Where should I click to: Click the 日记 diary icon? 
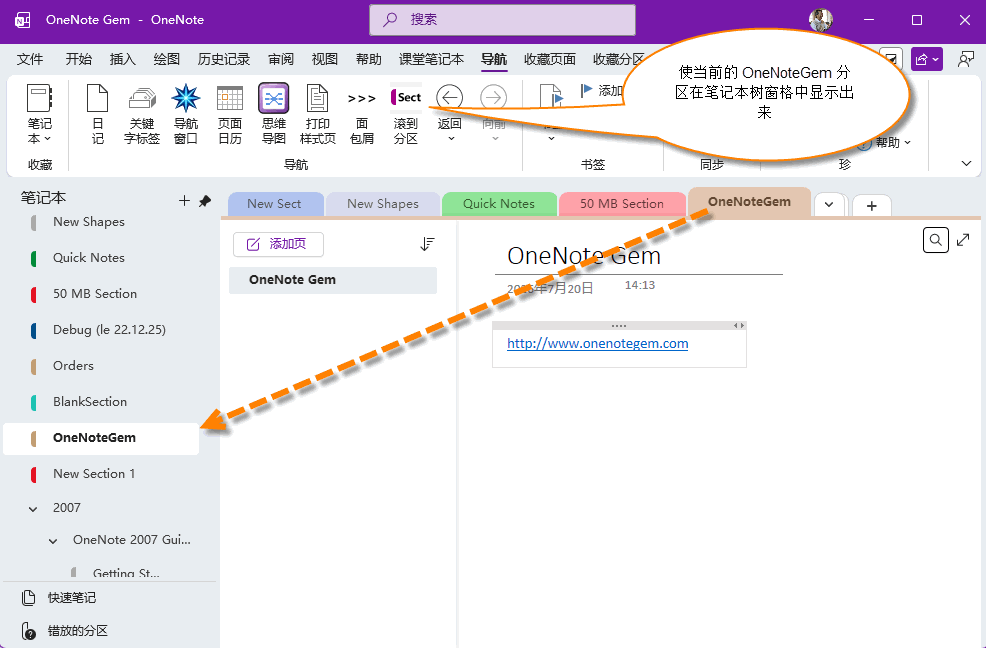click(97, 115)
